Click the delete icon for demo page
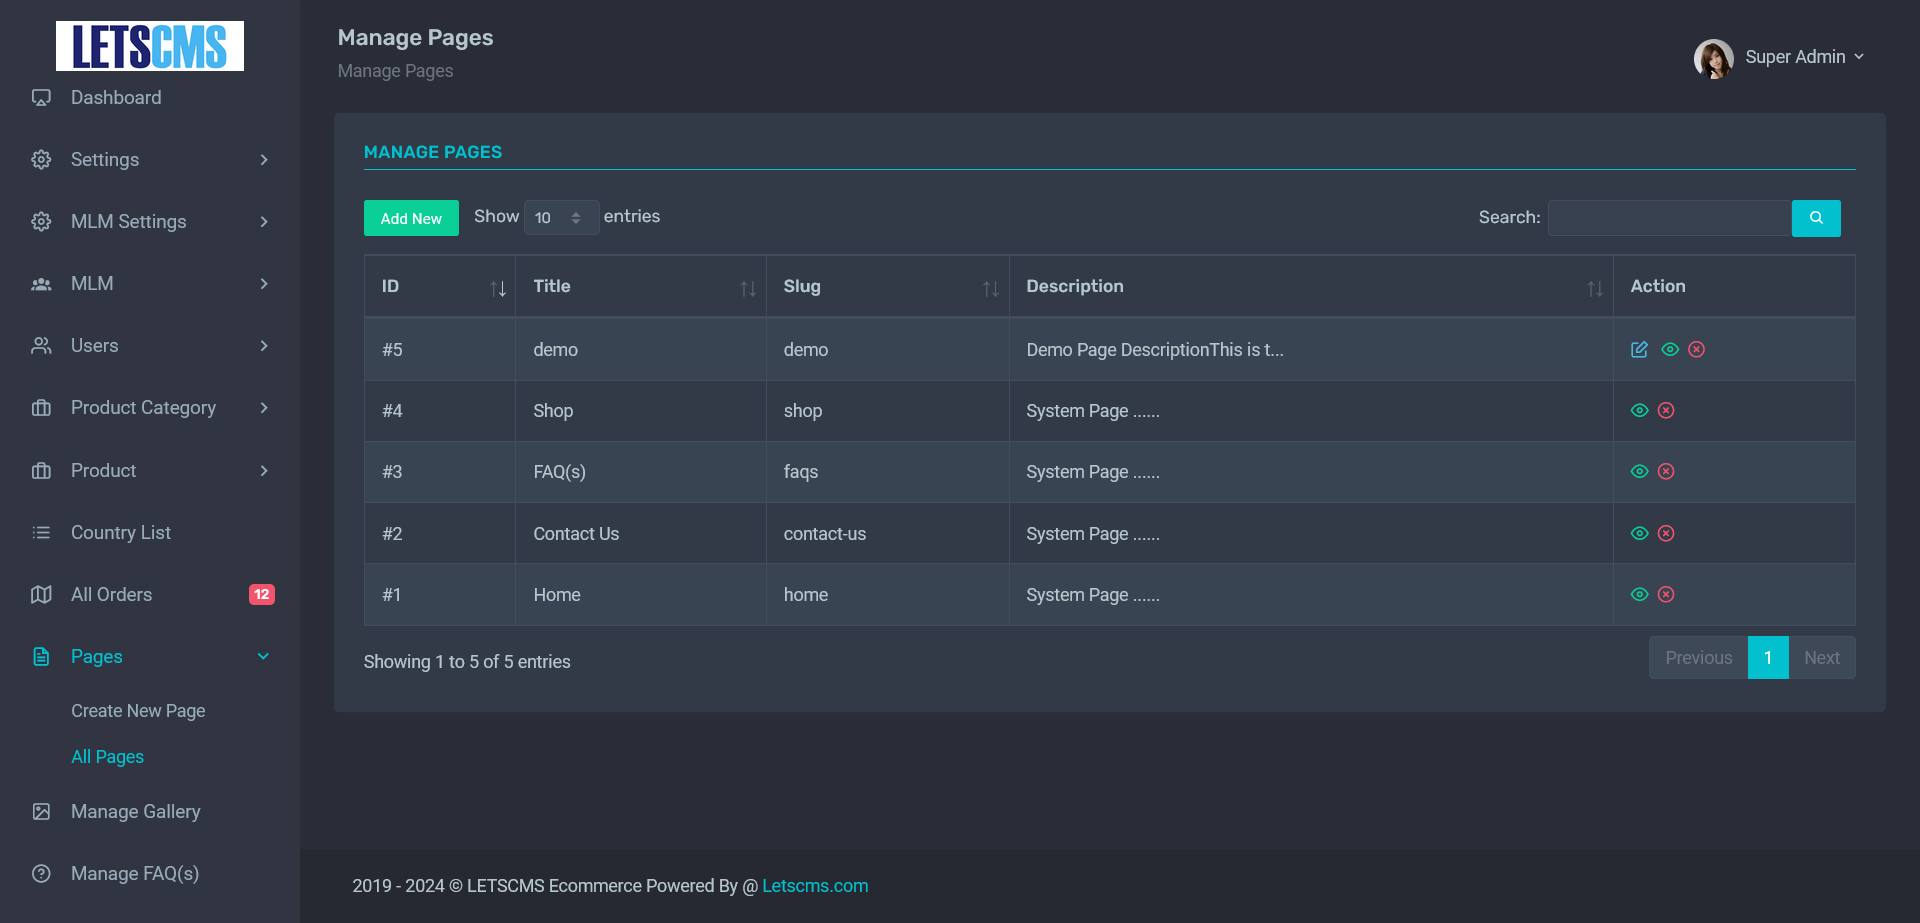The height and width of the screenshot is (923, 1920). click(x=1696, y=349)
